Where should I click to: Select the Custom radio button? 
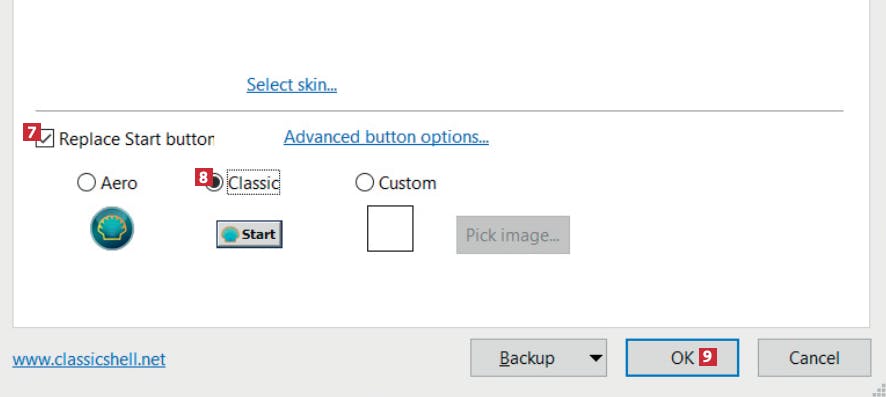point(364,182)
